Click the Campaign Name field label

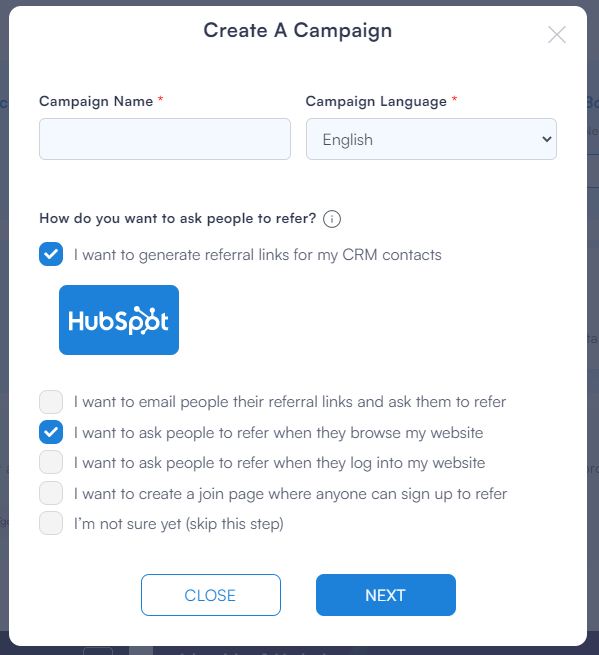pos(96,102)
